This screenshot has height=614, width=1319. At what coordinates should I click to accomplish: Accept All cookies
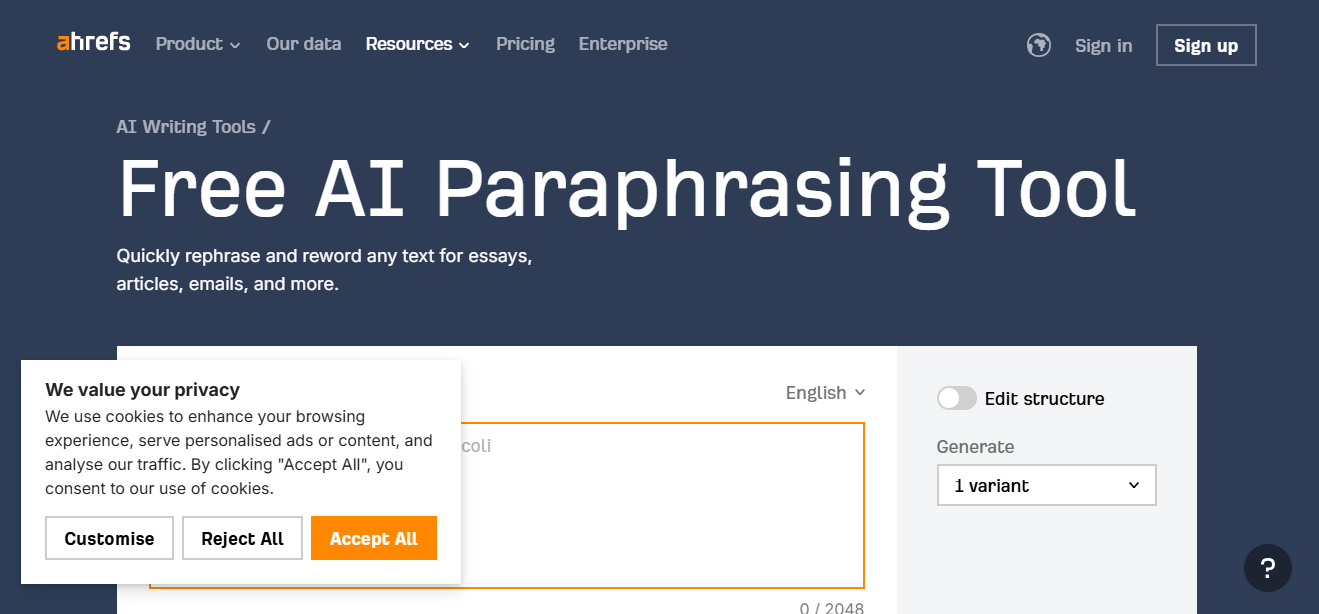click(374, 538)
